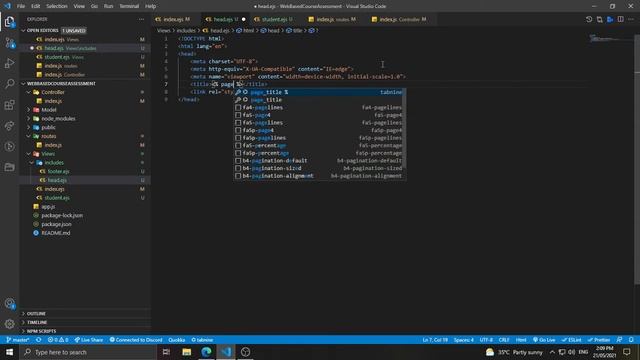The image size is (640, 360).
Task: Click Connected to Discord status item
Action: point(136,340)
